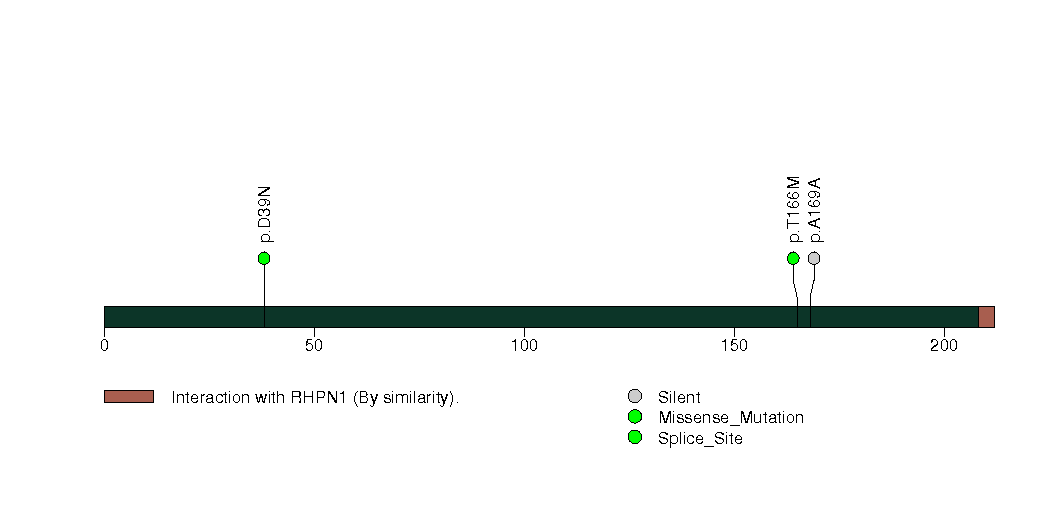1047x524 pixels.
Task: Select the "Silent" legend label
Action: point(679,397)
